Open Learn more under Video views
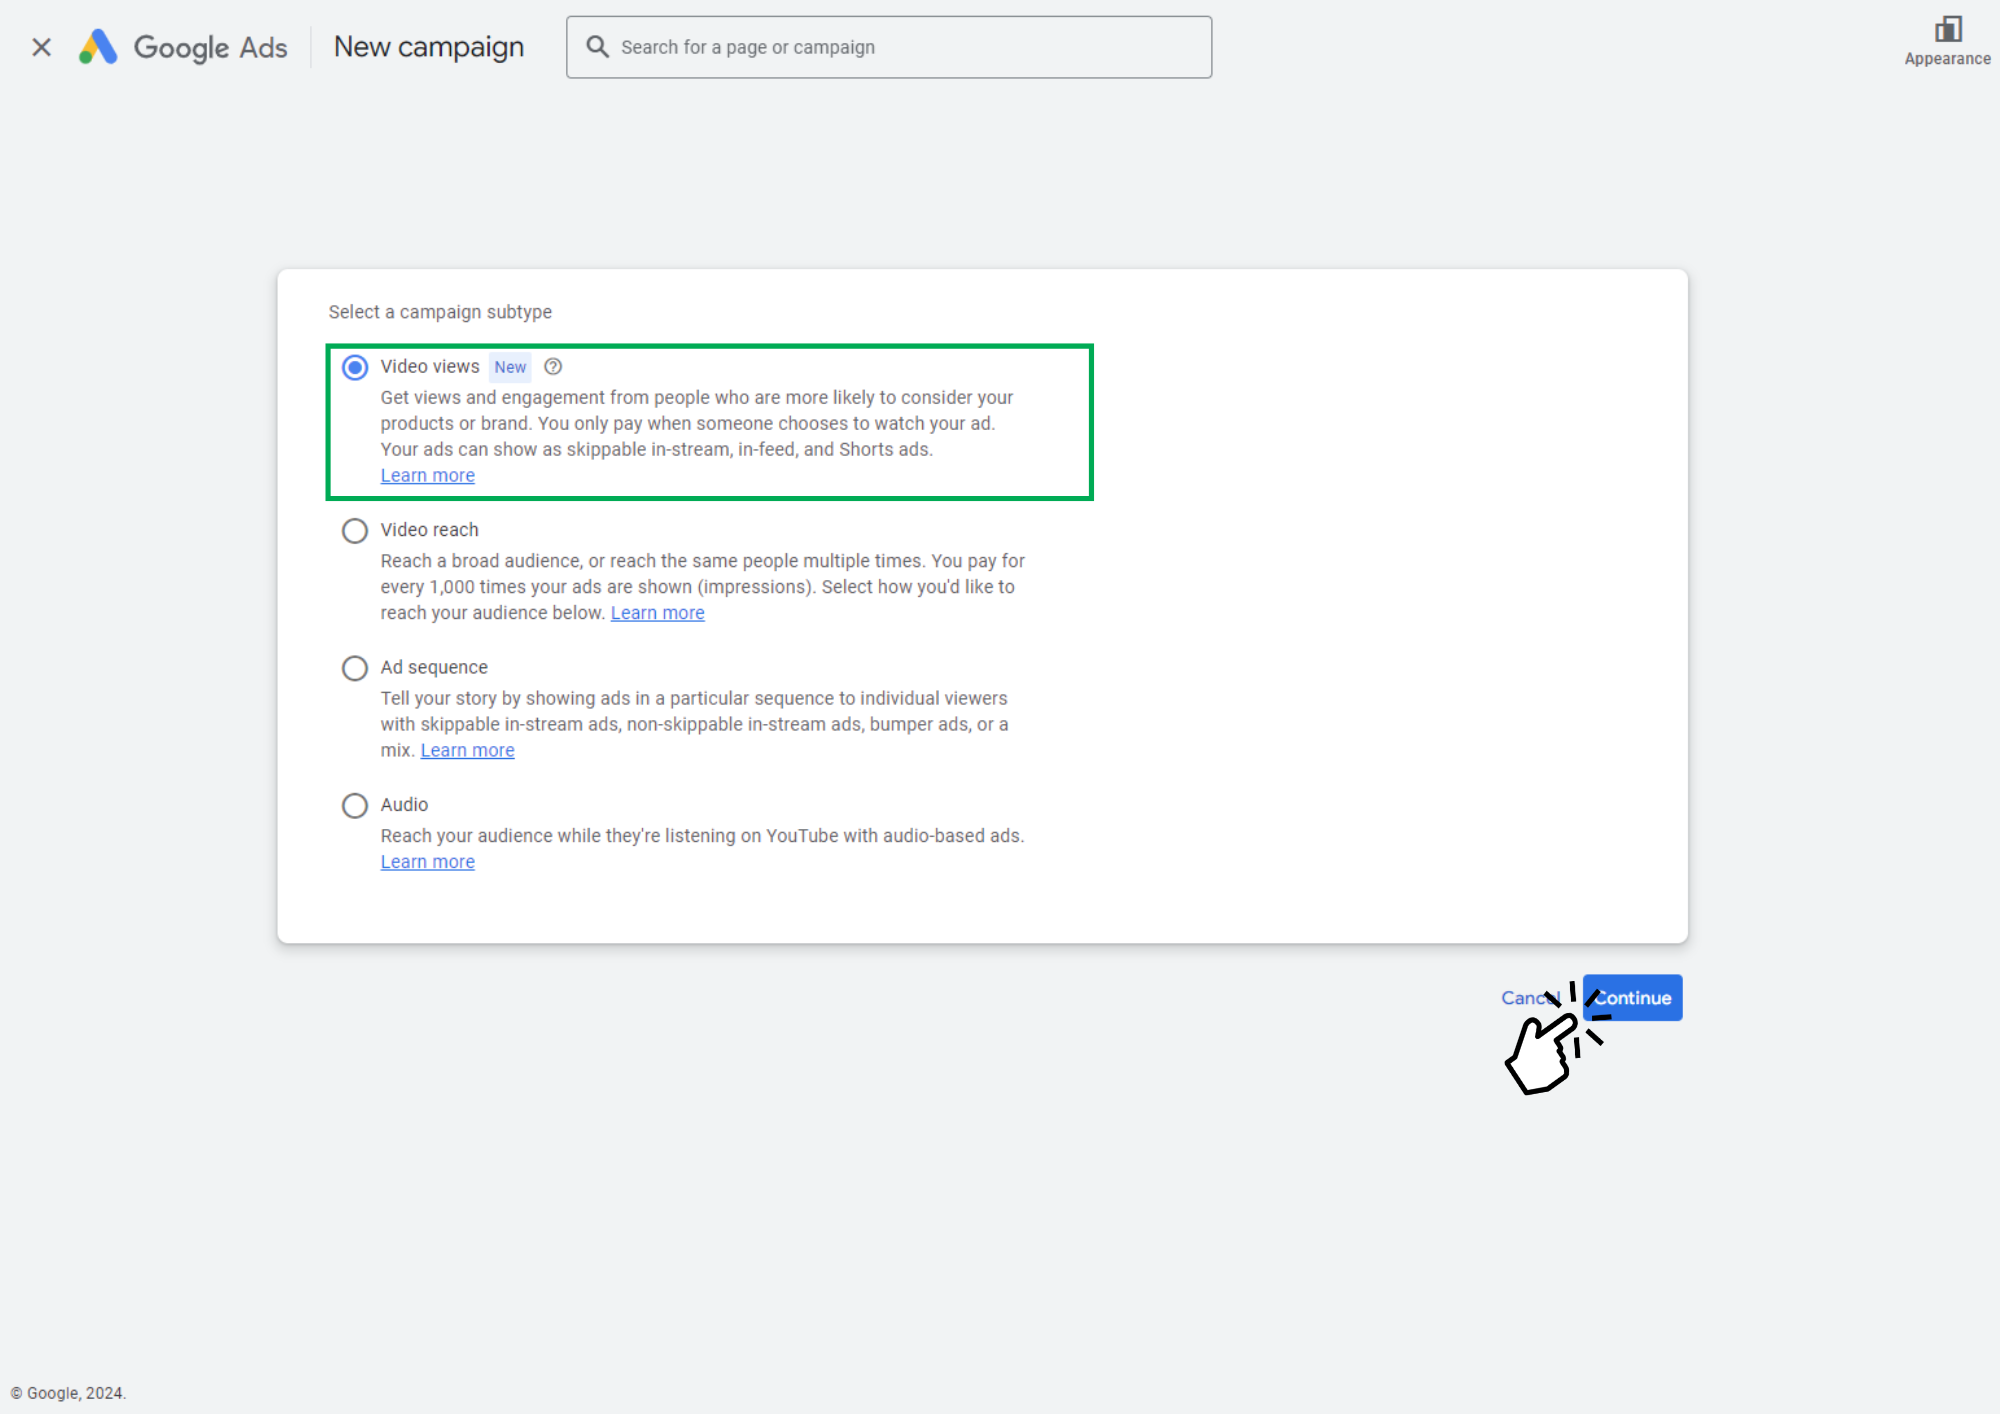This screenshot has width=2000, height=1414. tap(427, 476)
